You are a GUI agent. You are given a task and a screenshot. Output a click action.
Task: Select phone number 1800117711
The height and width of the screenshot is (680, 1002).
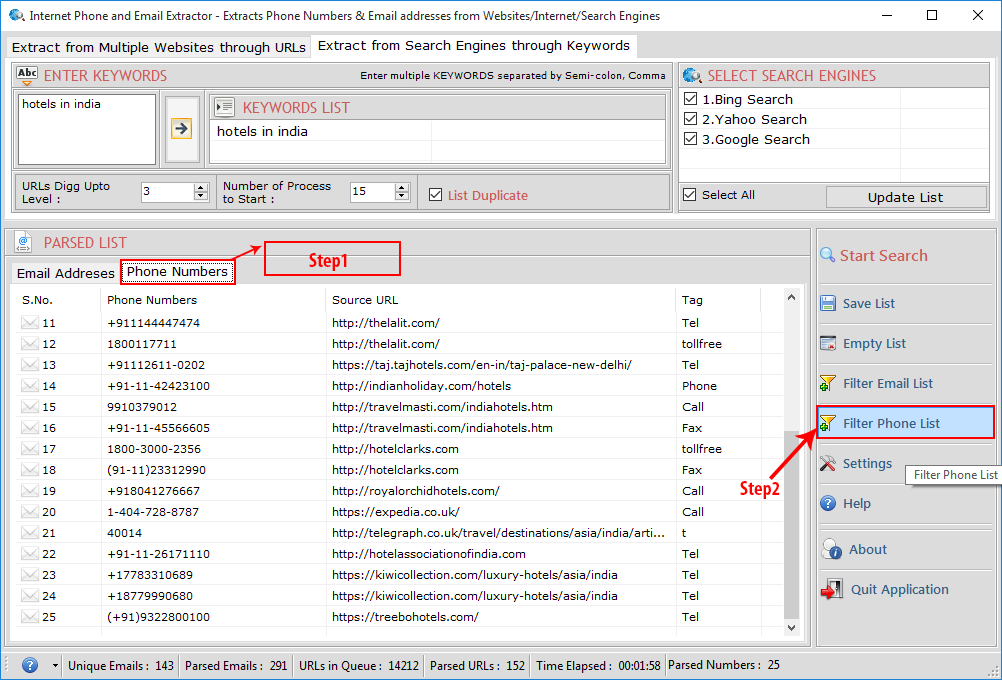(142, 344)
